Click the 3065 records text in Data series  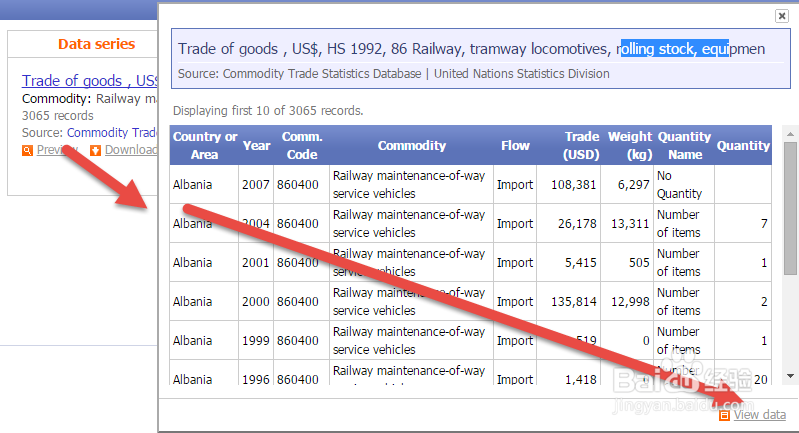pyautogui.click(x=58, y=116)
